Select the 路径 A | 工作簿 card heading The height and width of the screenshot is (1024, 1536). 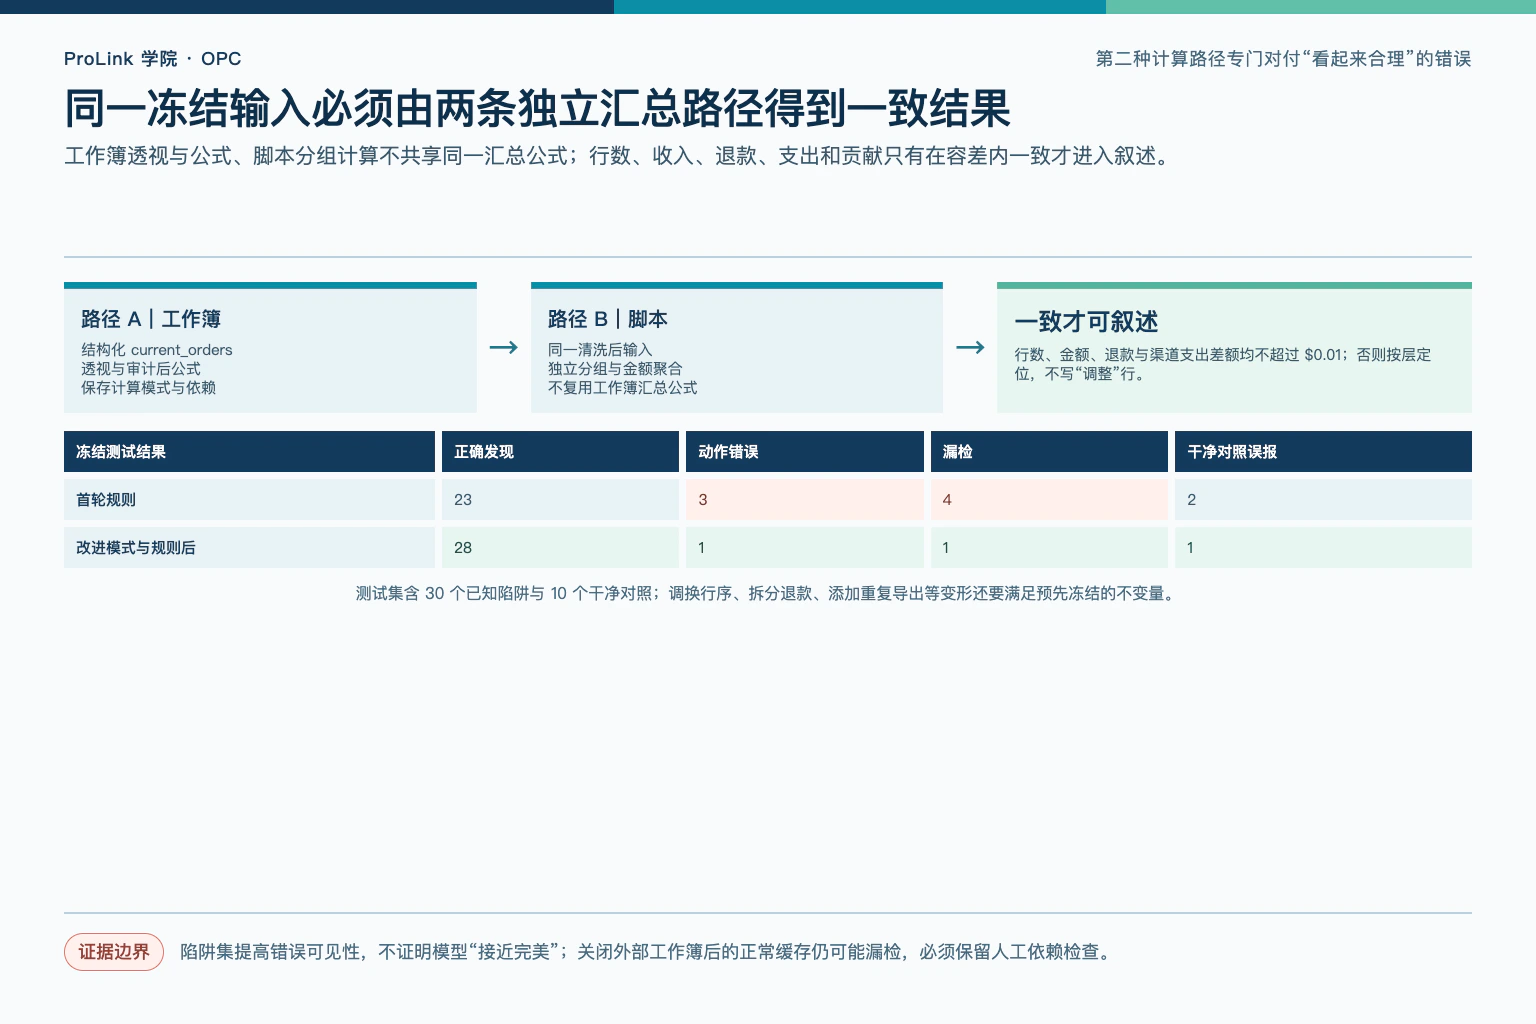[x=151, y=319]
